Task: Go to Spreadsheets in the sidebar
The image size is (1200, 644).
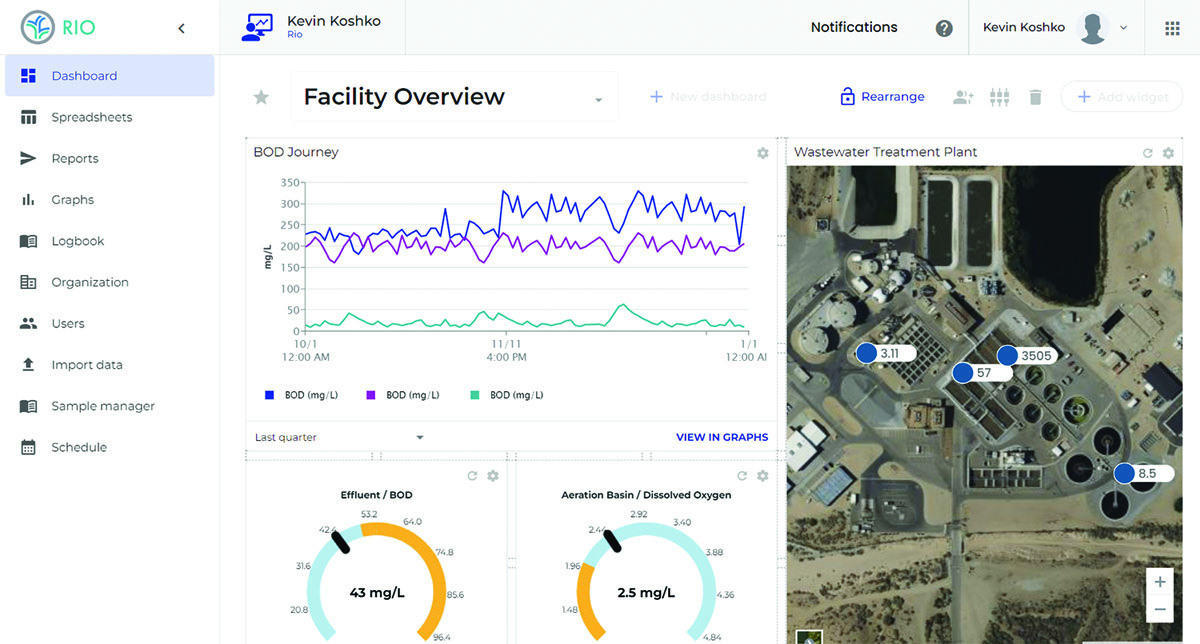Action: pos(91,117)
